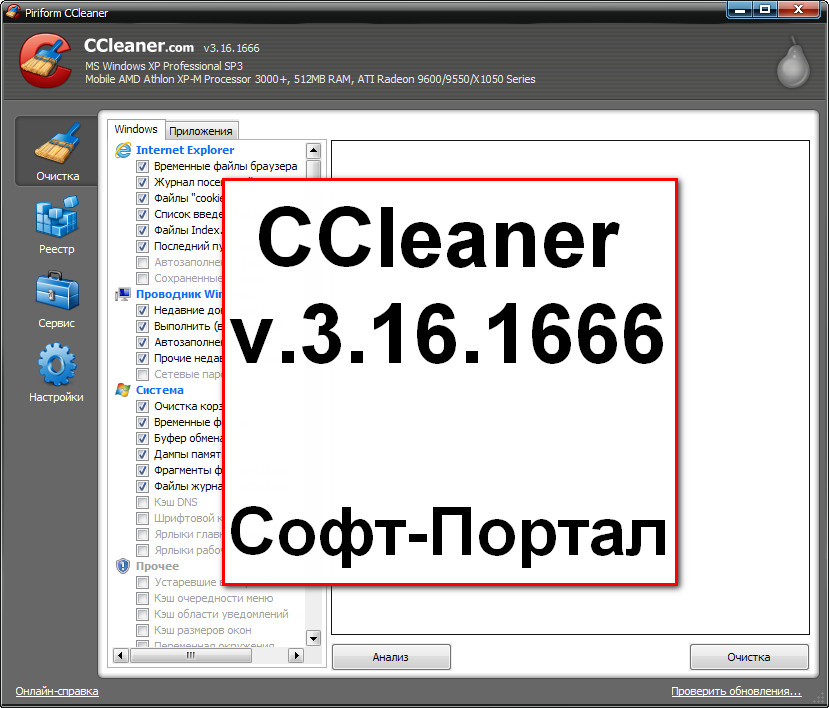Toggle Выполнить checkbox under Проводник
829x708 pixels.
coord(142,326)
